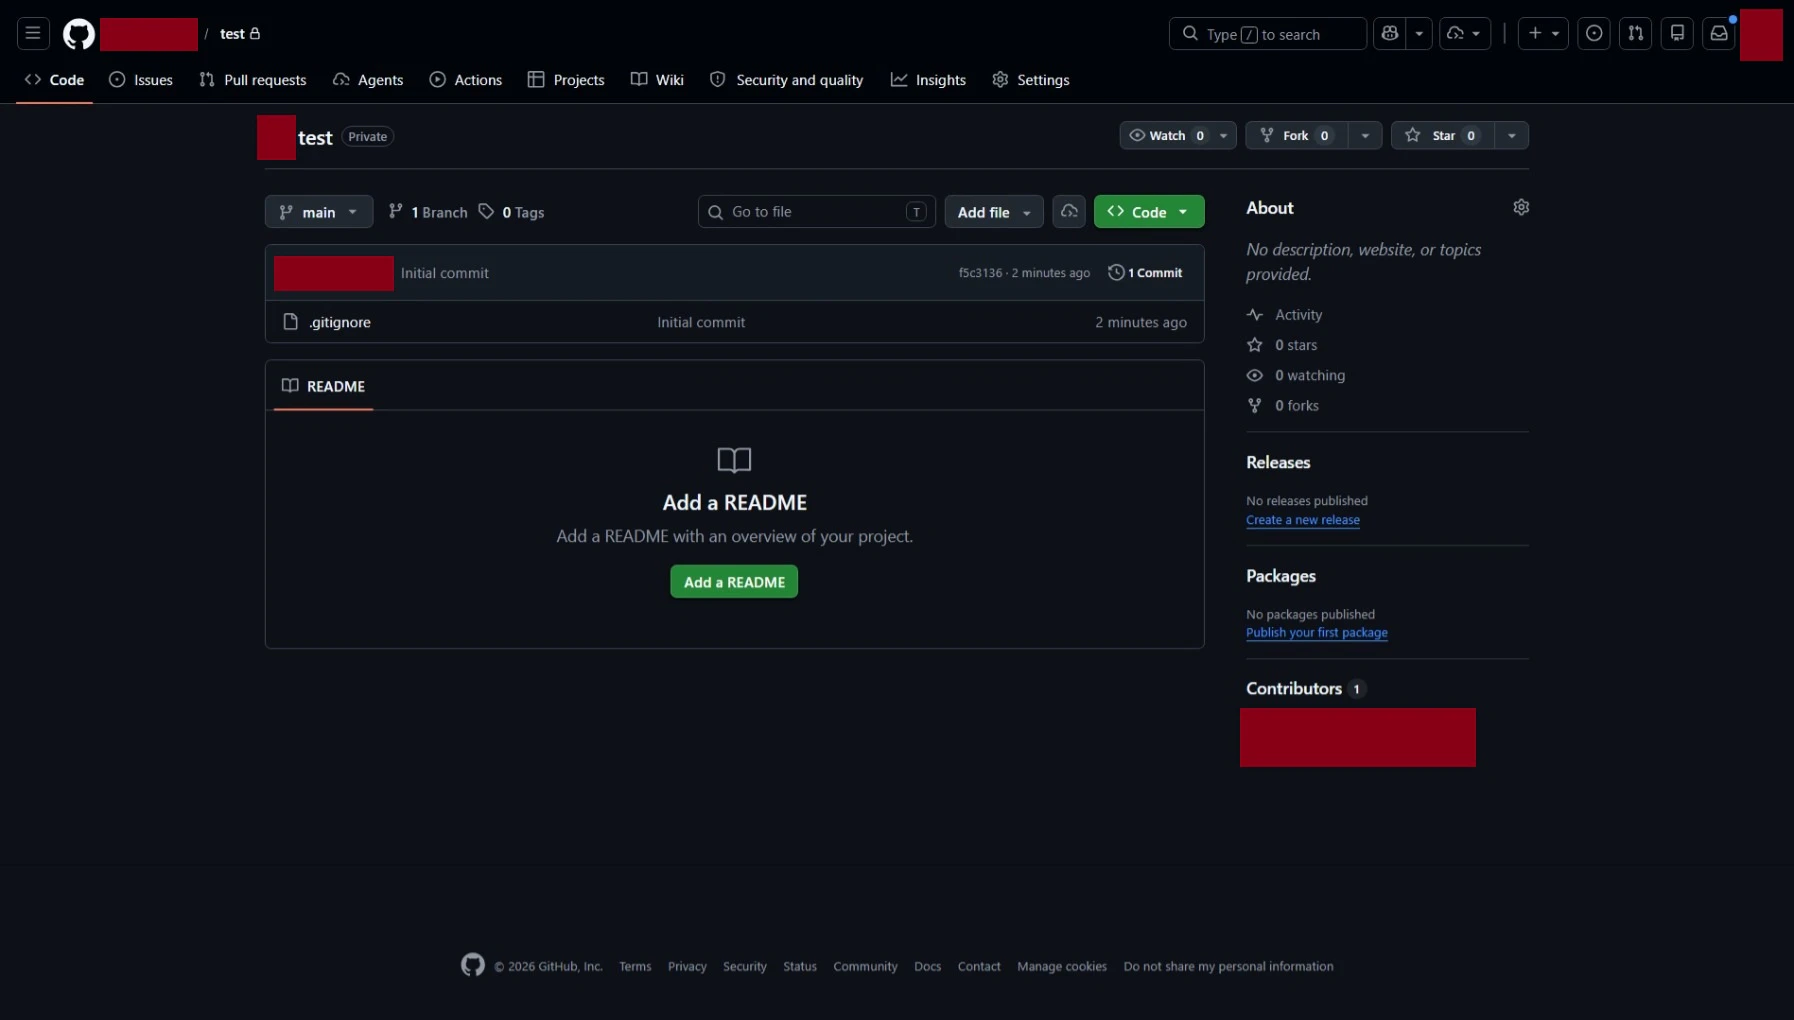Star this repository
Image resolution: width=1794 pixels, height=1020 pixels.
[1443, 135]
